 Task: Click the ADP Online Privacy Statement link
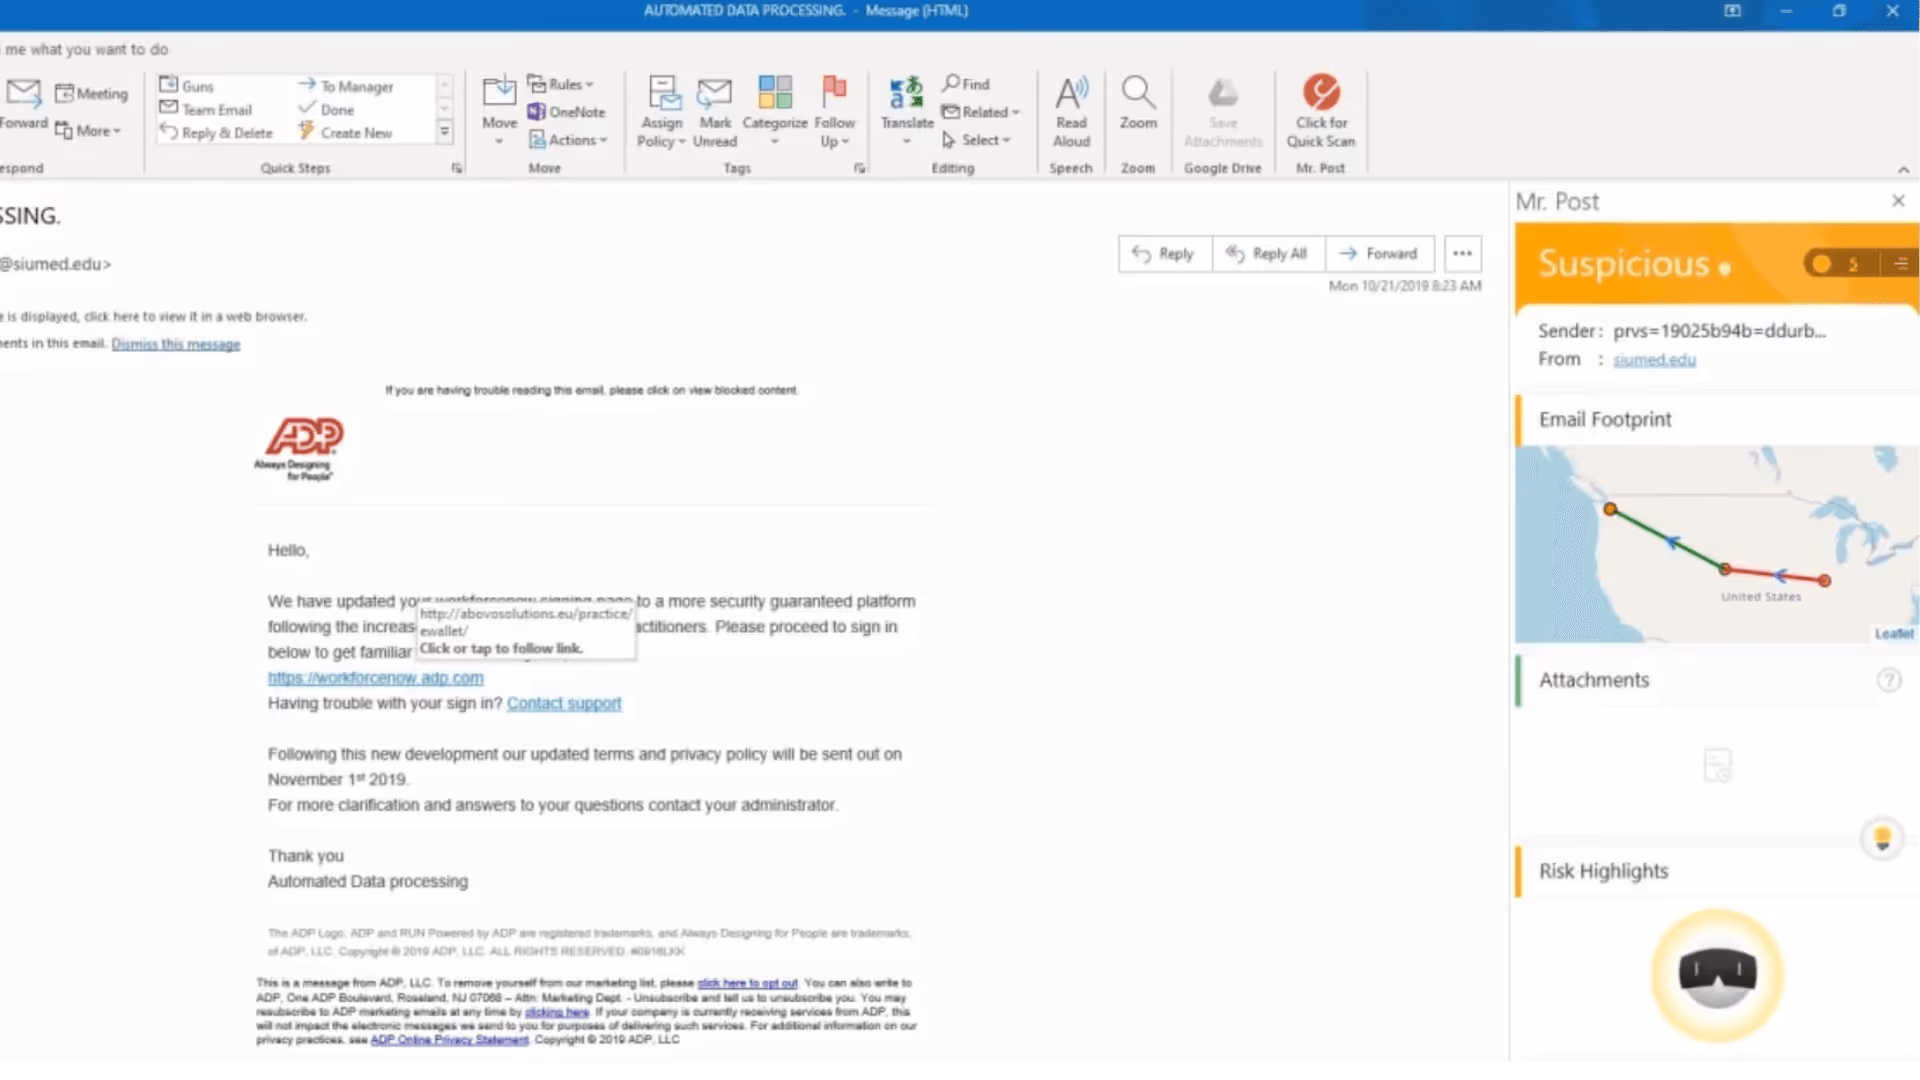point(449,1040)
